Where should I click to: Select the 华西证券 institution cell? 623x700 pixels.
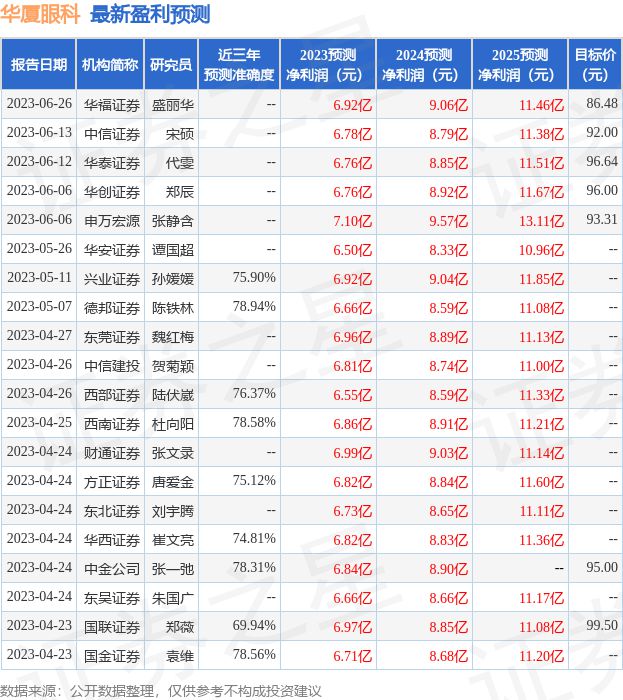pos(112,540)
